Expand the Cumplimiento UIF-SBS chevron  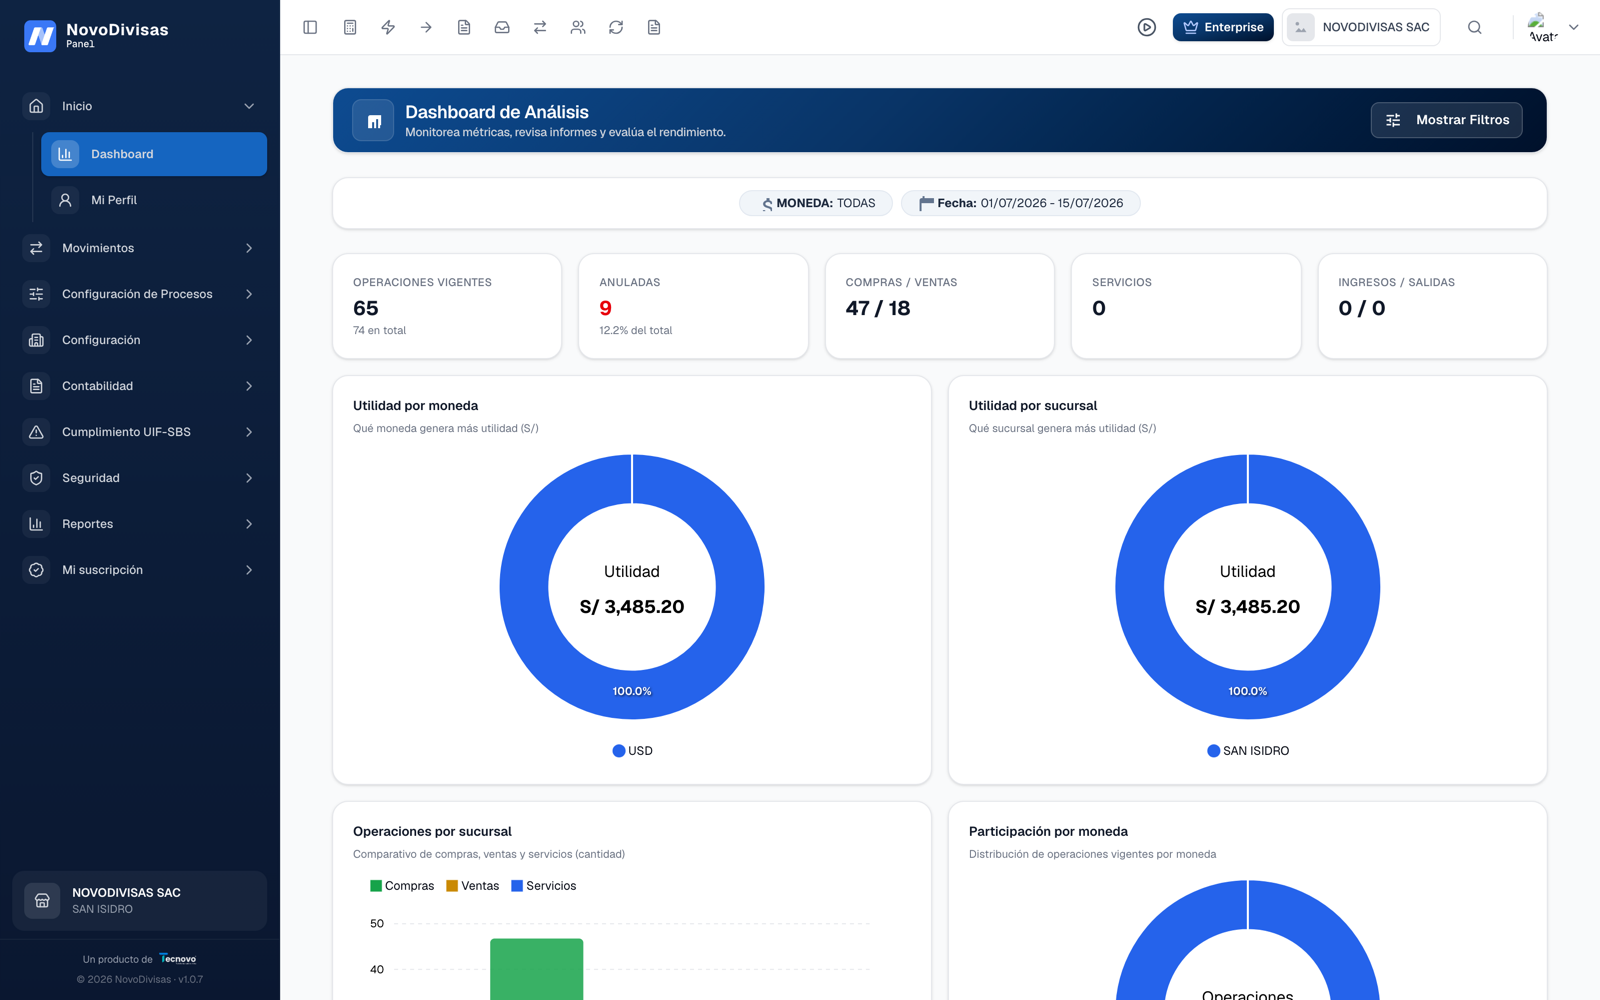point(249,432)
